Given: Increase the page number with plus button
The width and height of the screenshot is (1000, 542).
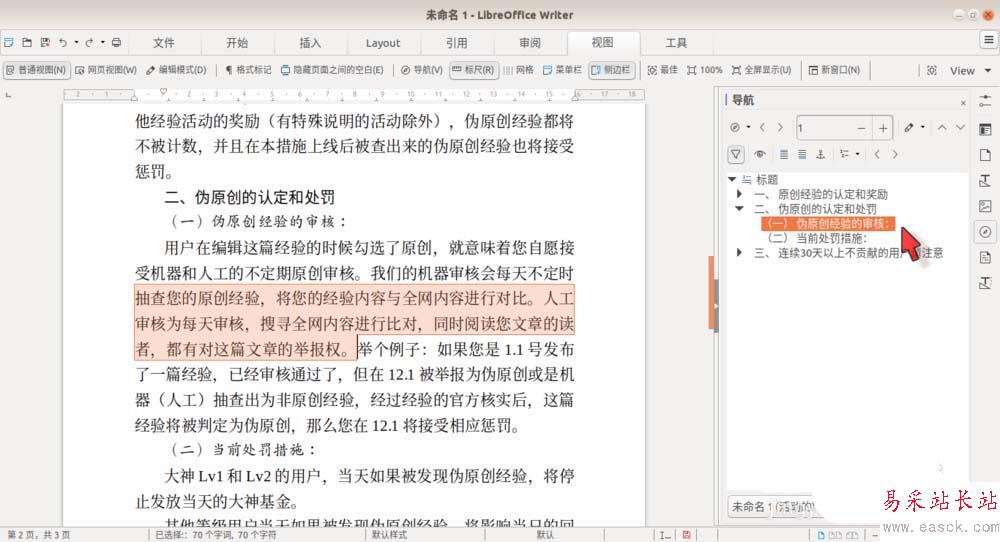Looking at the screenshot, I should coord(883,128).
